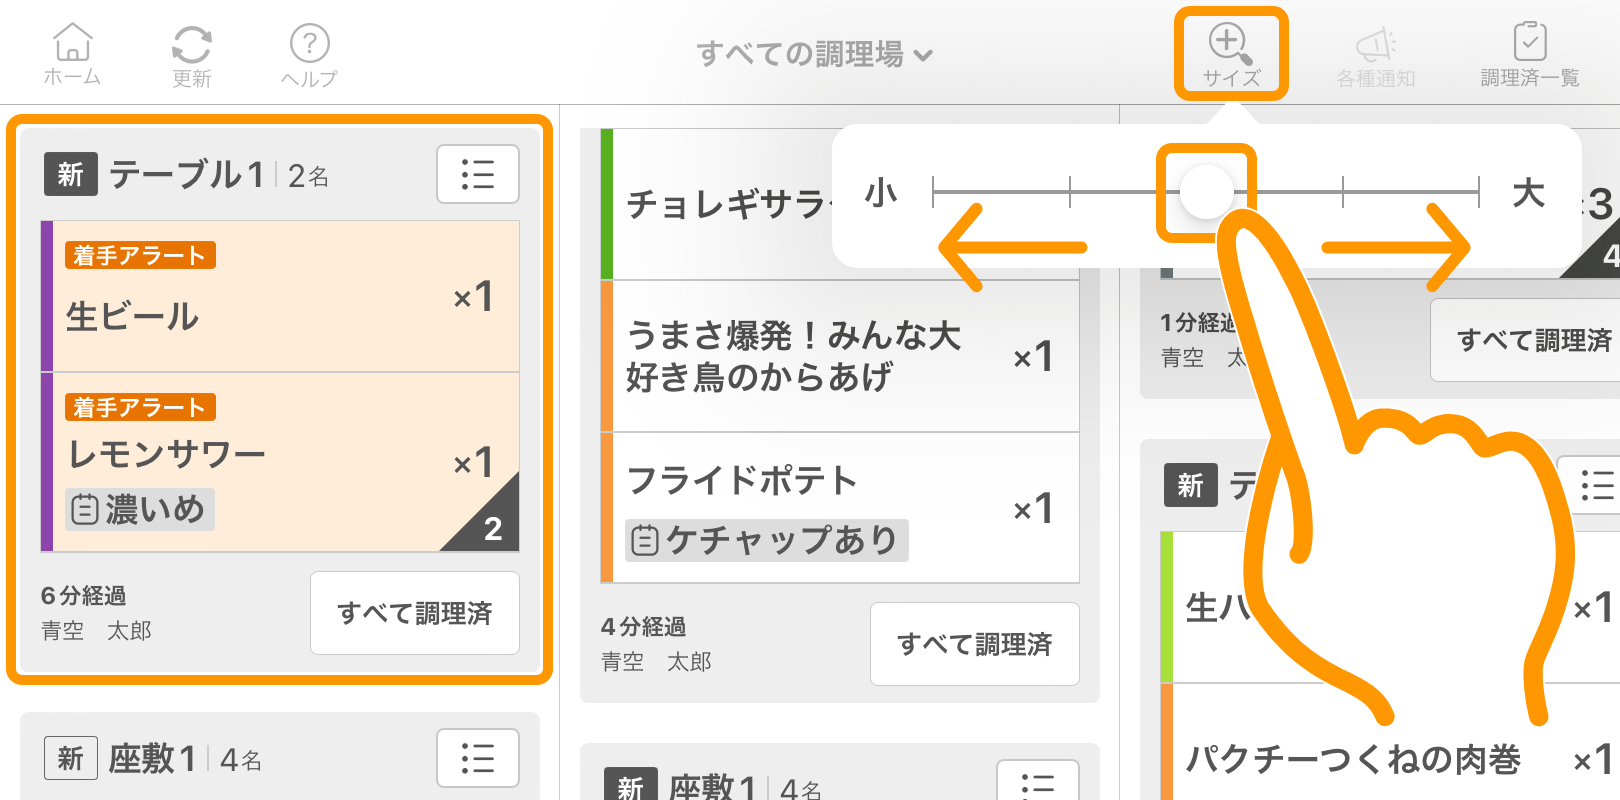Open the サイズ zoom size icon
This screenshot has width=1620, height=800.
pos(1230,54)
